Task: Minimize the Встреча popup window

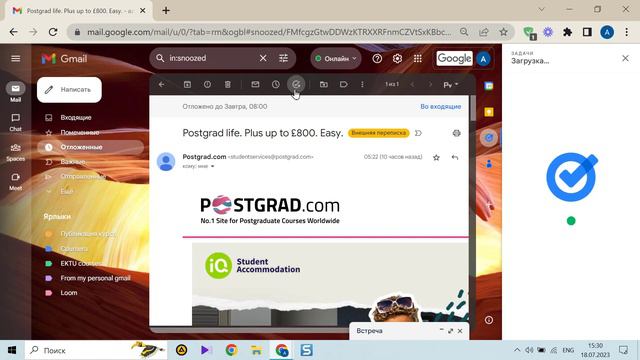Action: coord(441,330)
